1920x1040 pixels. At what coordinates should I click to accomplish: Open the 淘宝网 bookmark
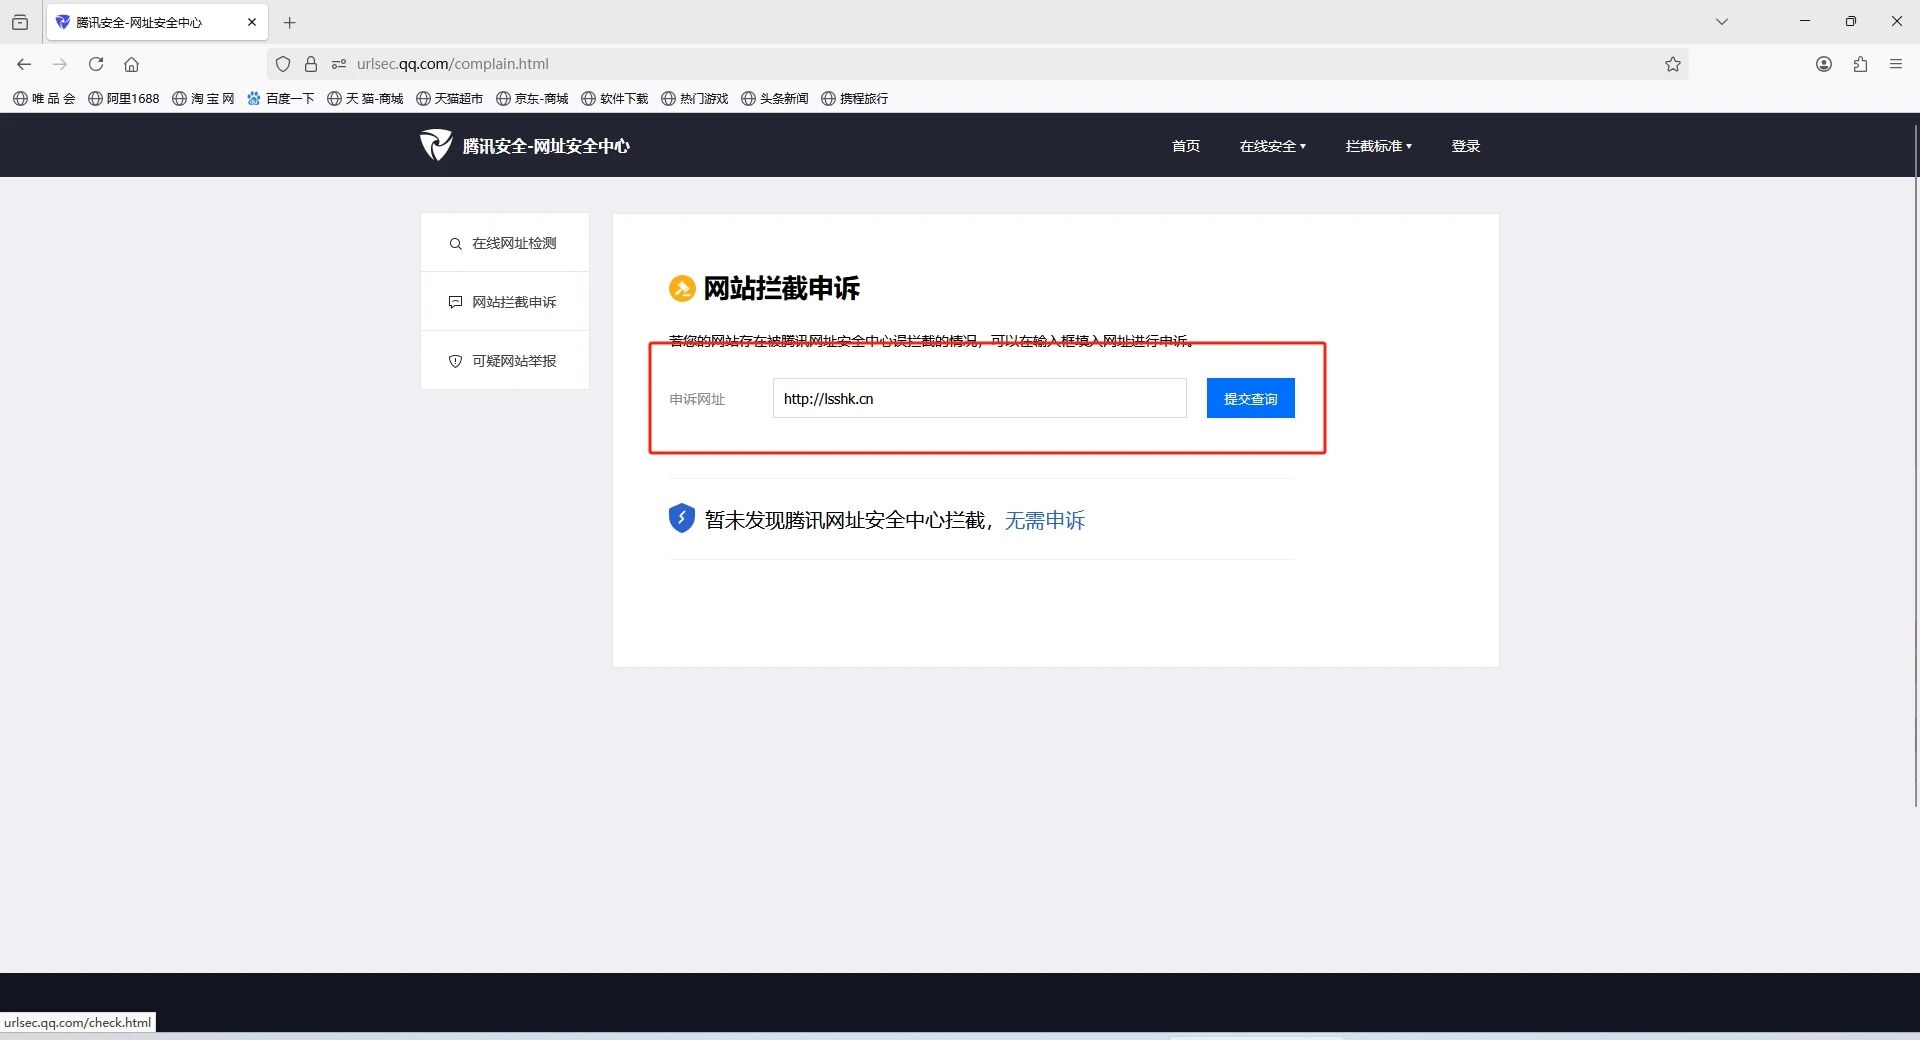pyautogui.click(x=203, y=98)
